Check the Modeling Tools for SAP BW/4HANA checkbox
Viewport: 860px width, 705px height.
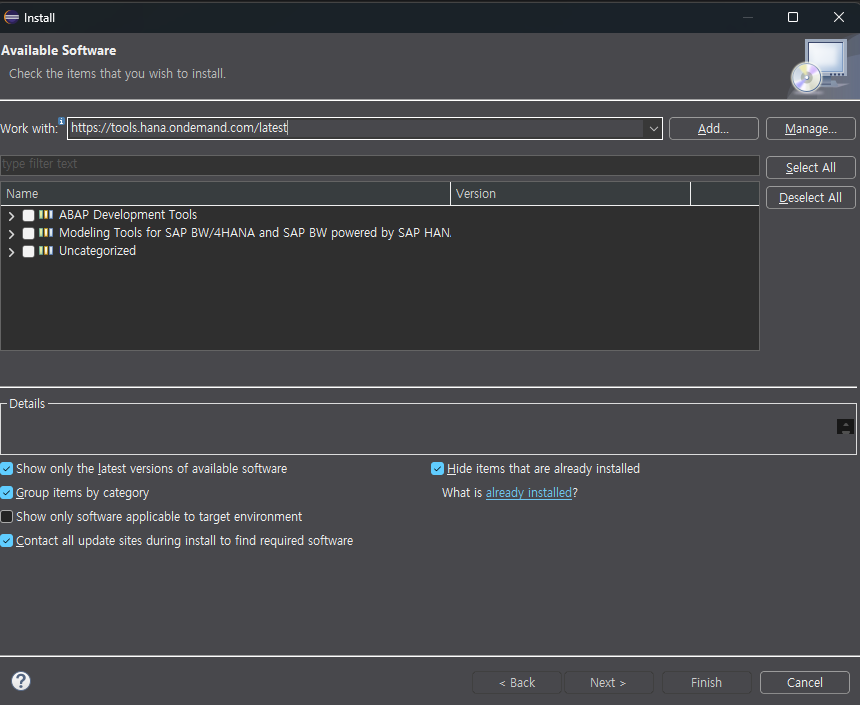point(29,234)
